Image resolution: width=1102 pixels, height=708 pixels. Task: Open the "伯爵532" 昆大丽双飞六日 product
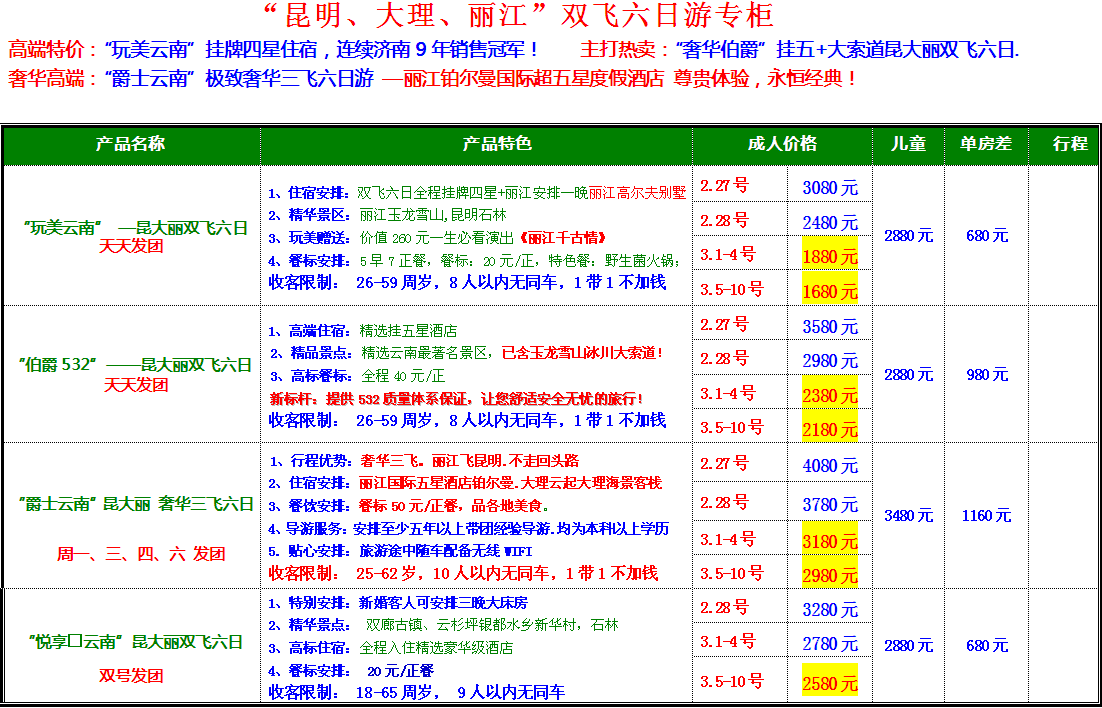134,365
